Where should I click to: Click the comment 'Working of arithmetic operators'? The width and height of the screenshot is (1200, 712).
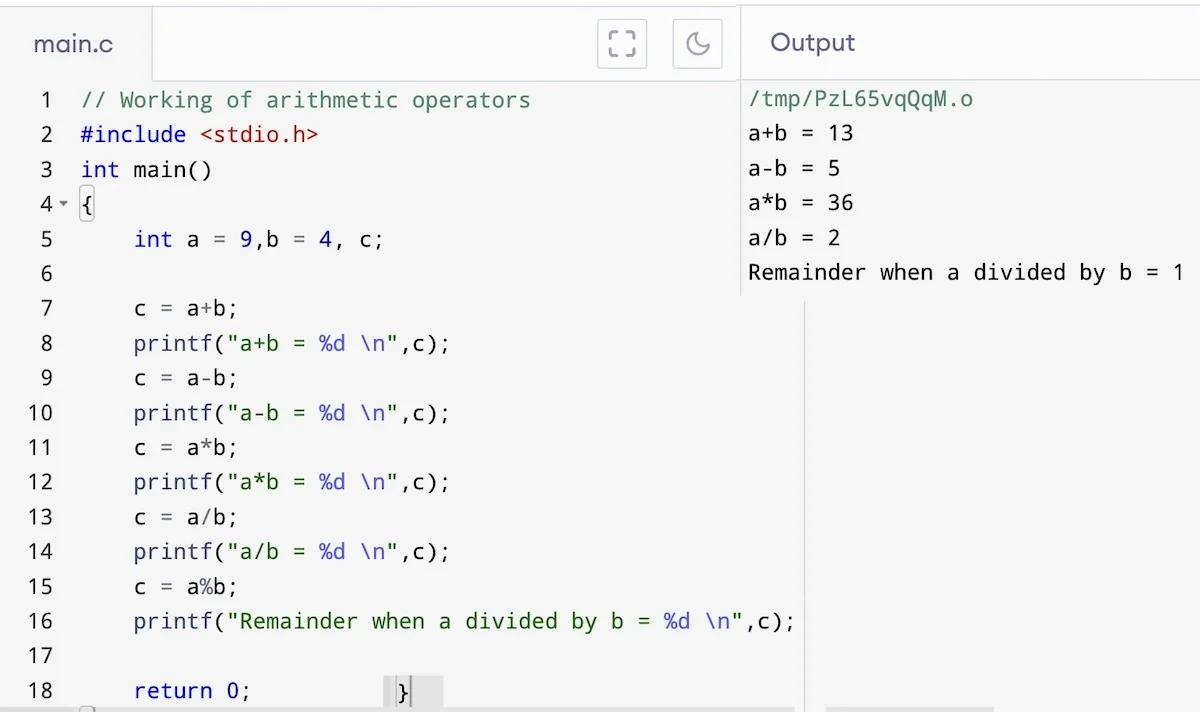[x=305, y=100]
